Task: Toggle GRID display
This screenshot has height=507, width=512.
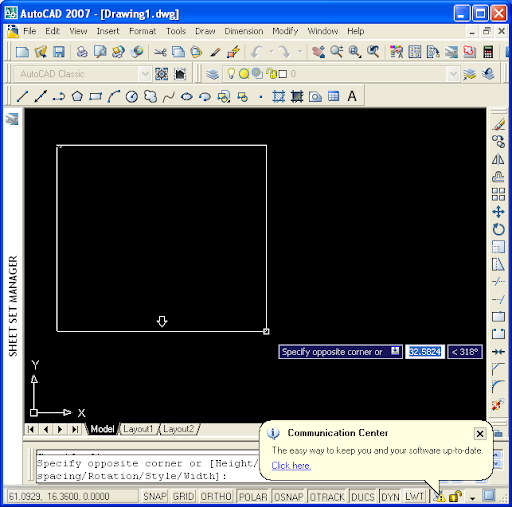Action: click(183, 496)
